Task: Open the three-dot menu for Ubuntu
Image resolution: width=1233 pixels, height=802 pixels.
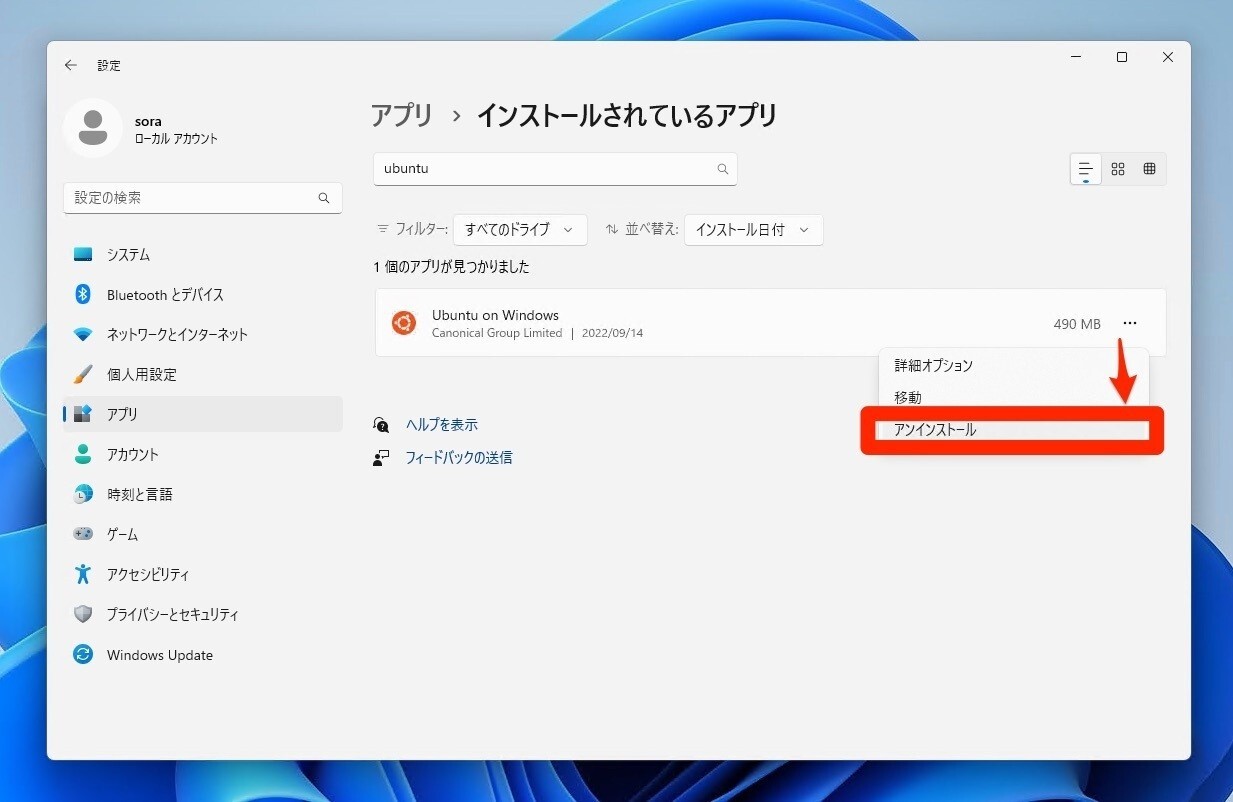Action: coord(1129,323)
